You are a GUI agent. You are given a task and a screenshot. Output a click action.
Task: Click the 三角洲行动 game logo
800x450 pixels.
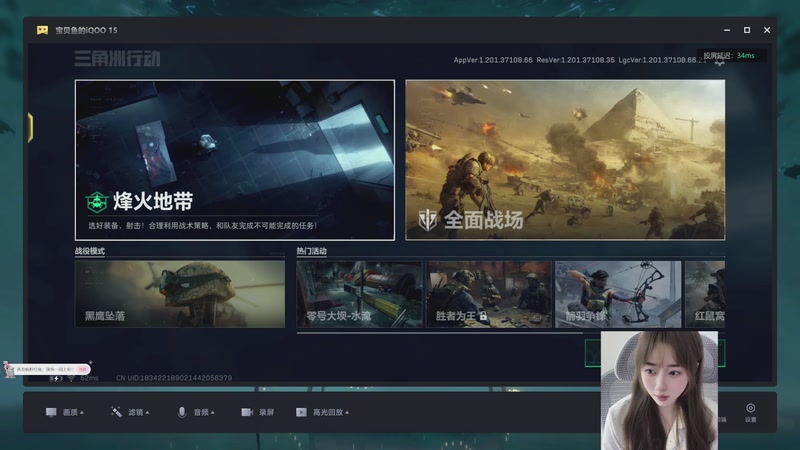(117, 59)
